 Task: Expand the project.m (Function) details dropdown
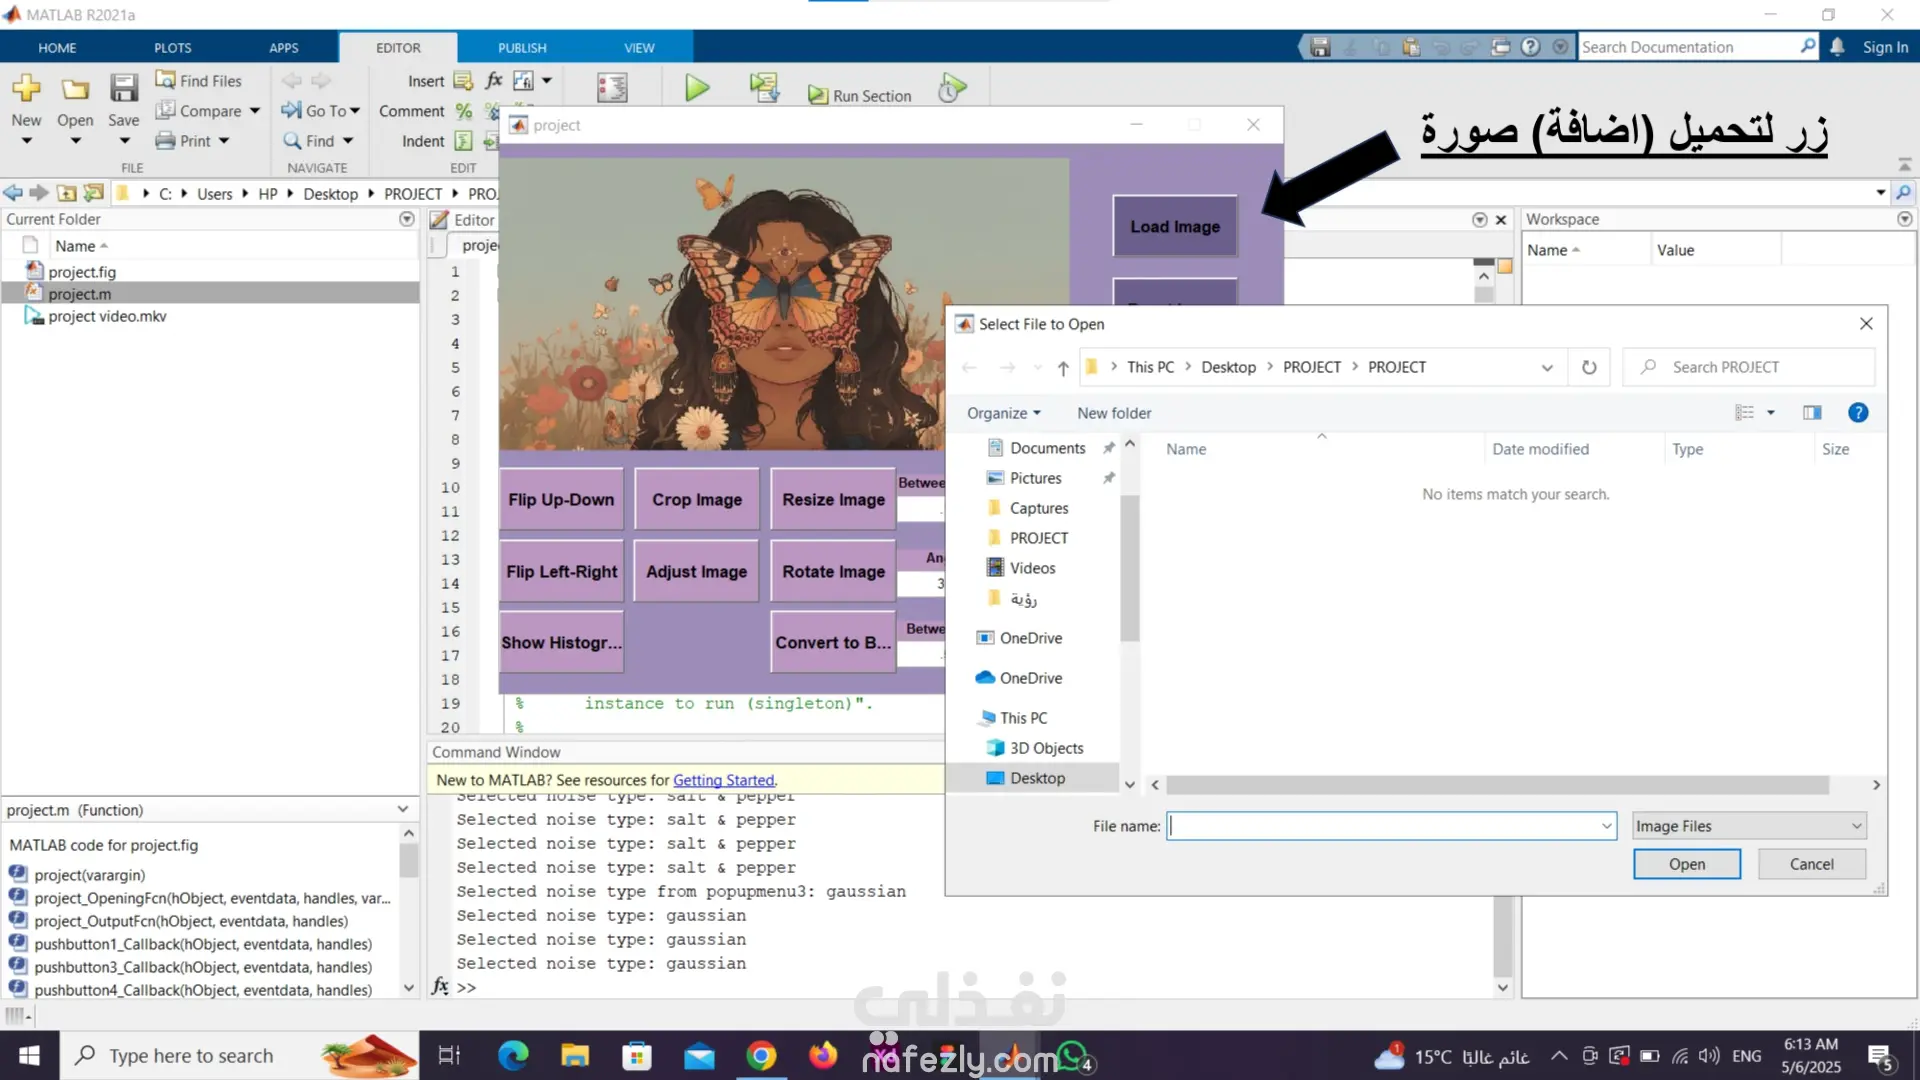(x=403, y=809)
